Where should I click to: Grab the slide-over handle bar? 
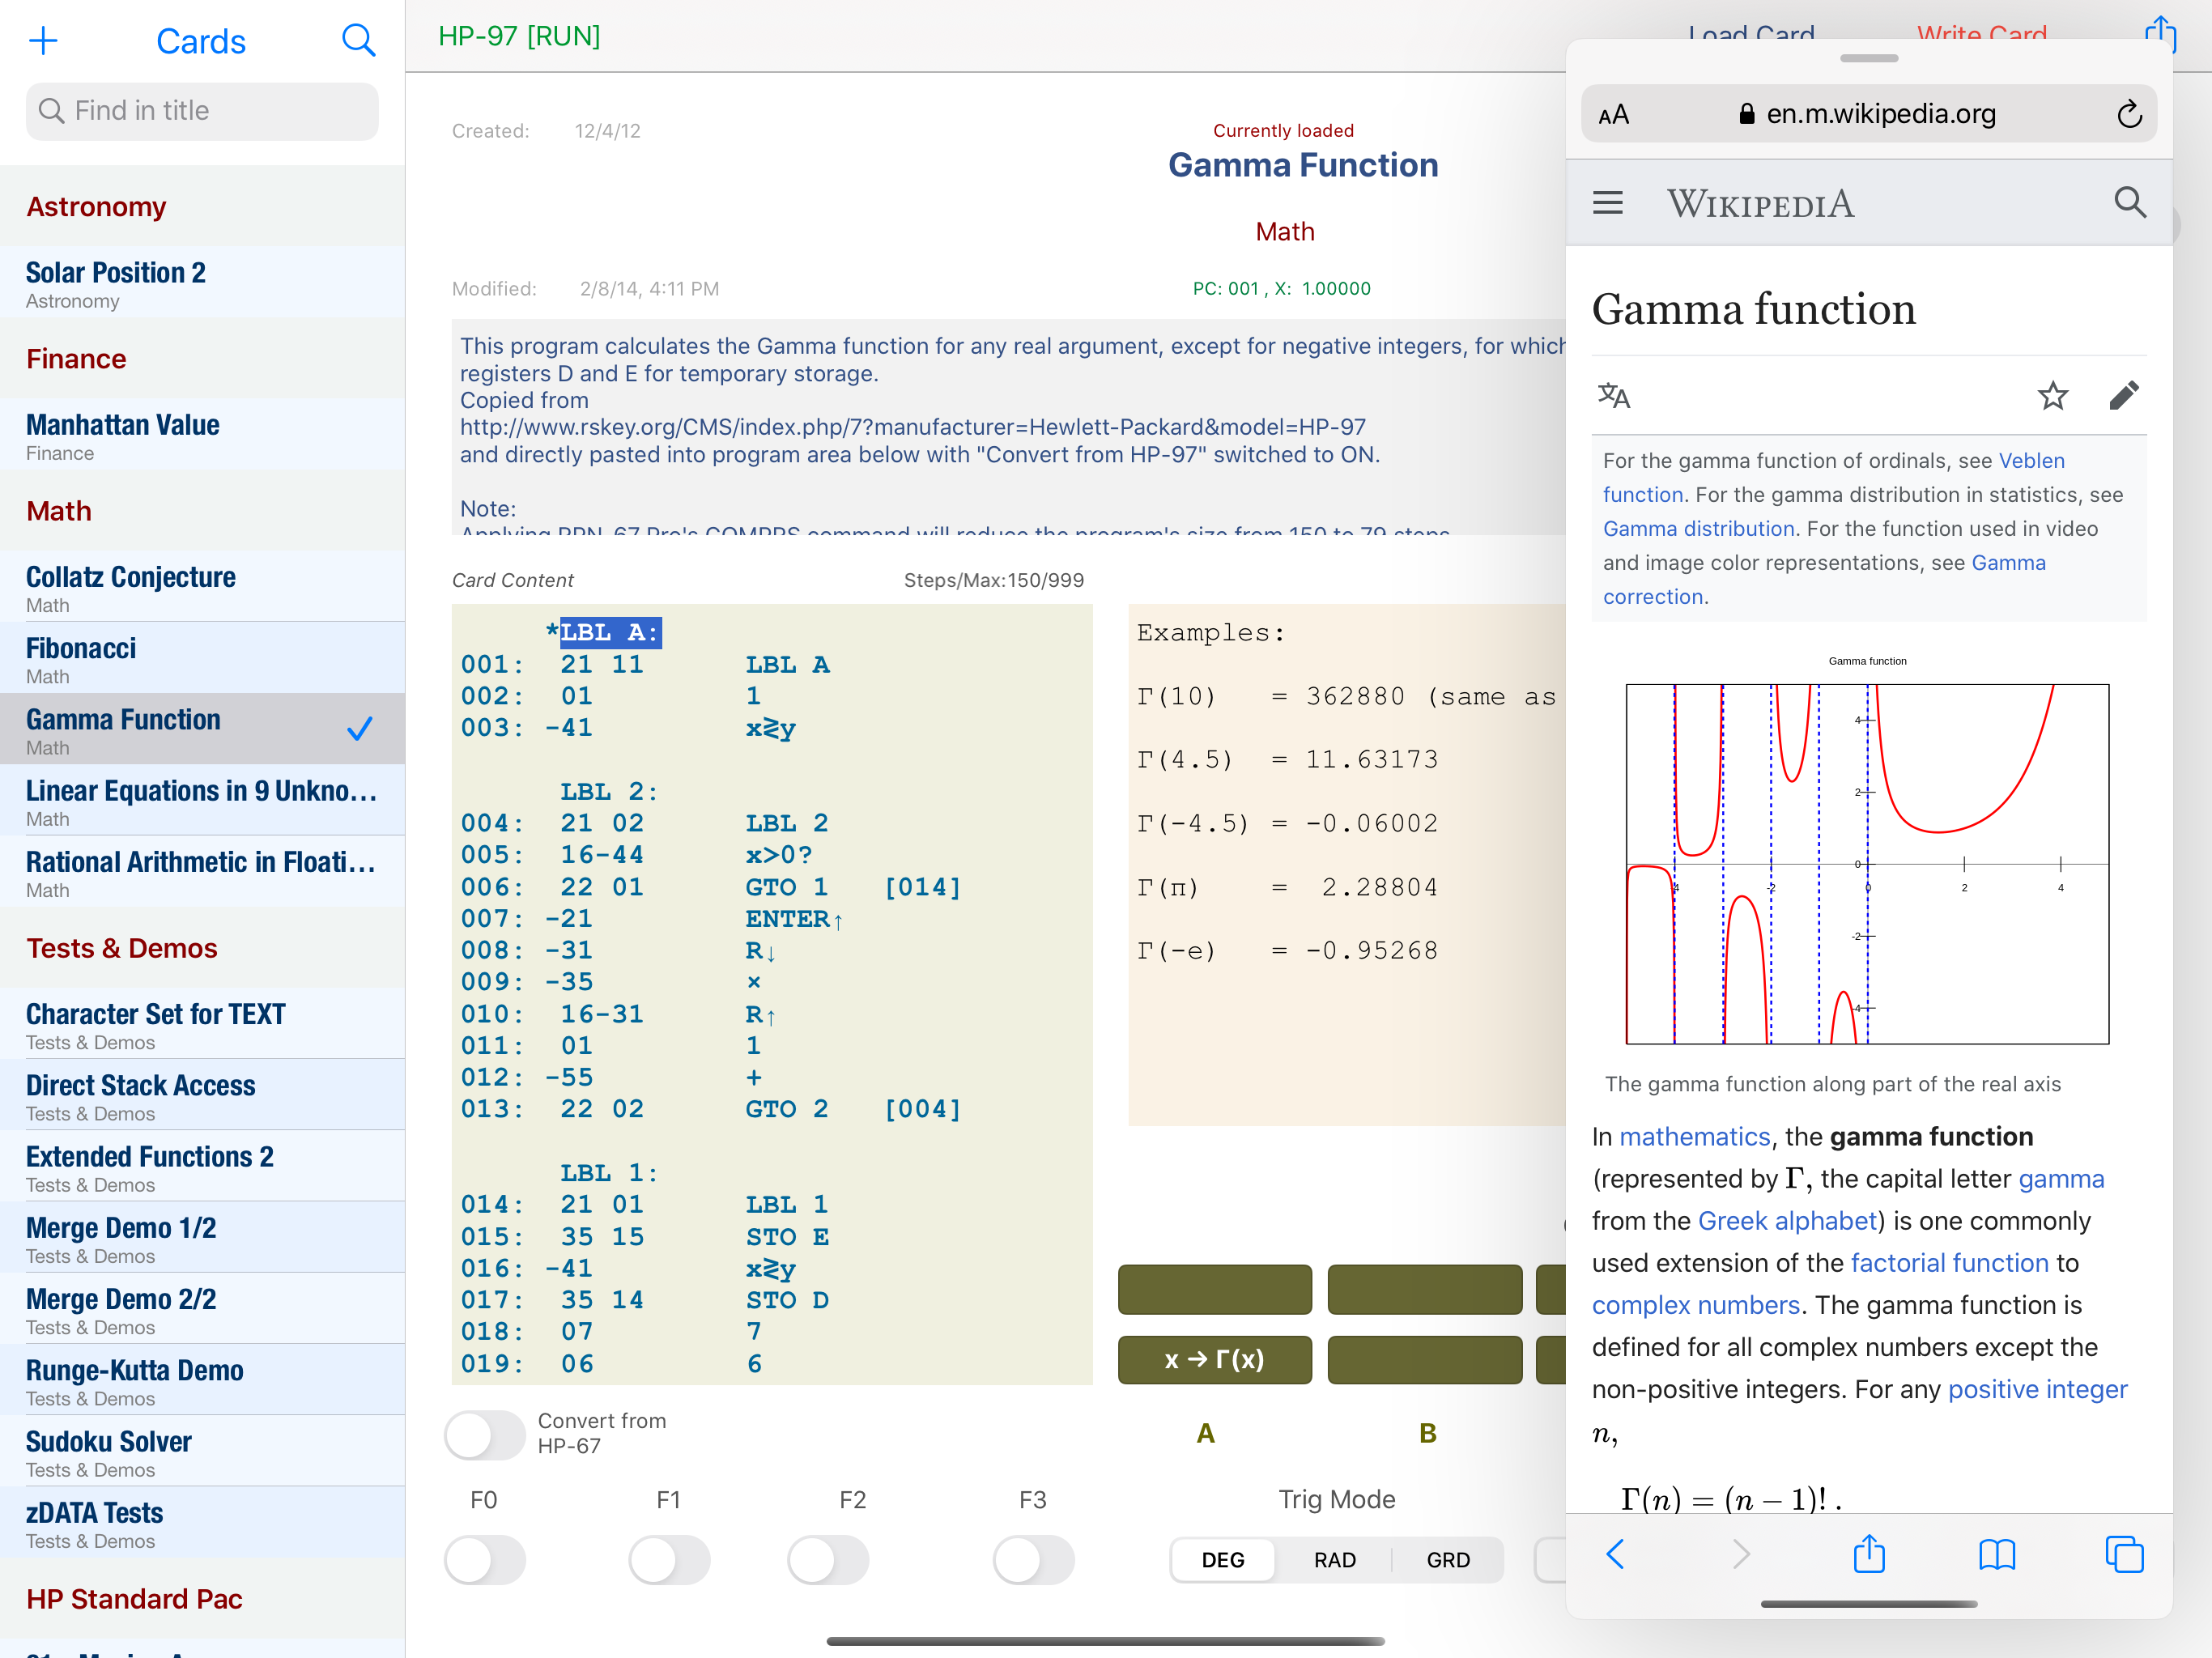[x=1868, y=58]
